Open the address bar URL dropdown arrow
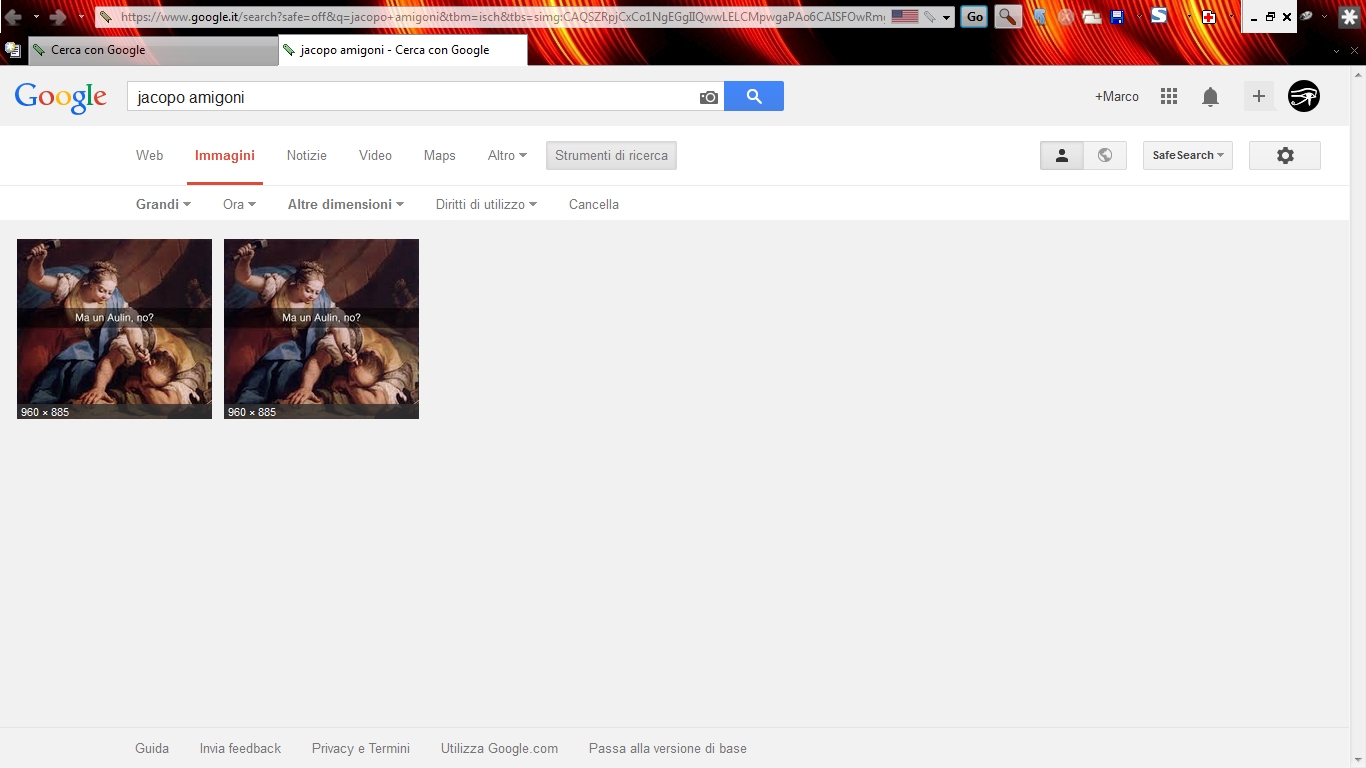 click(x=947, y=17)
